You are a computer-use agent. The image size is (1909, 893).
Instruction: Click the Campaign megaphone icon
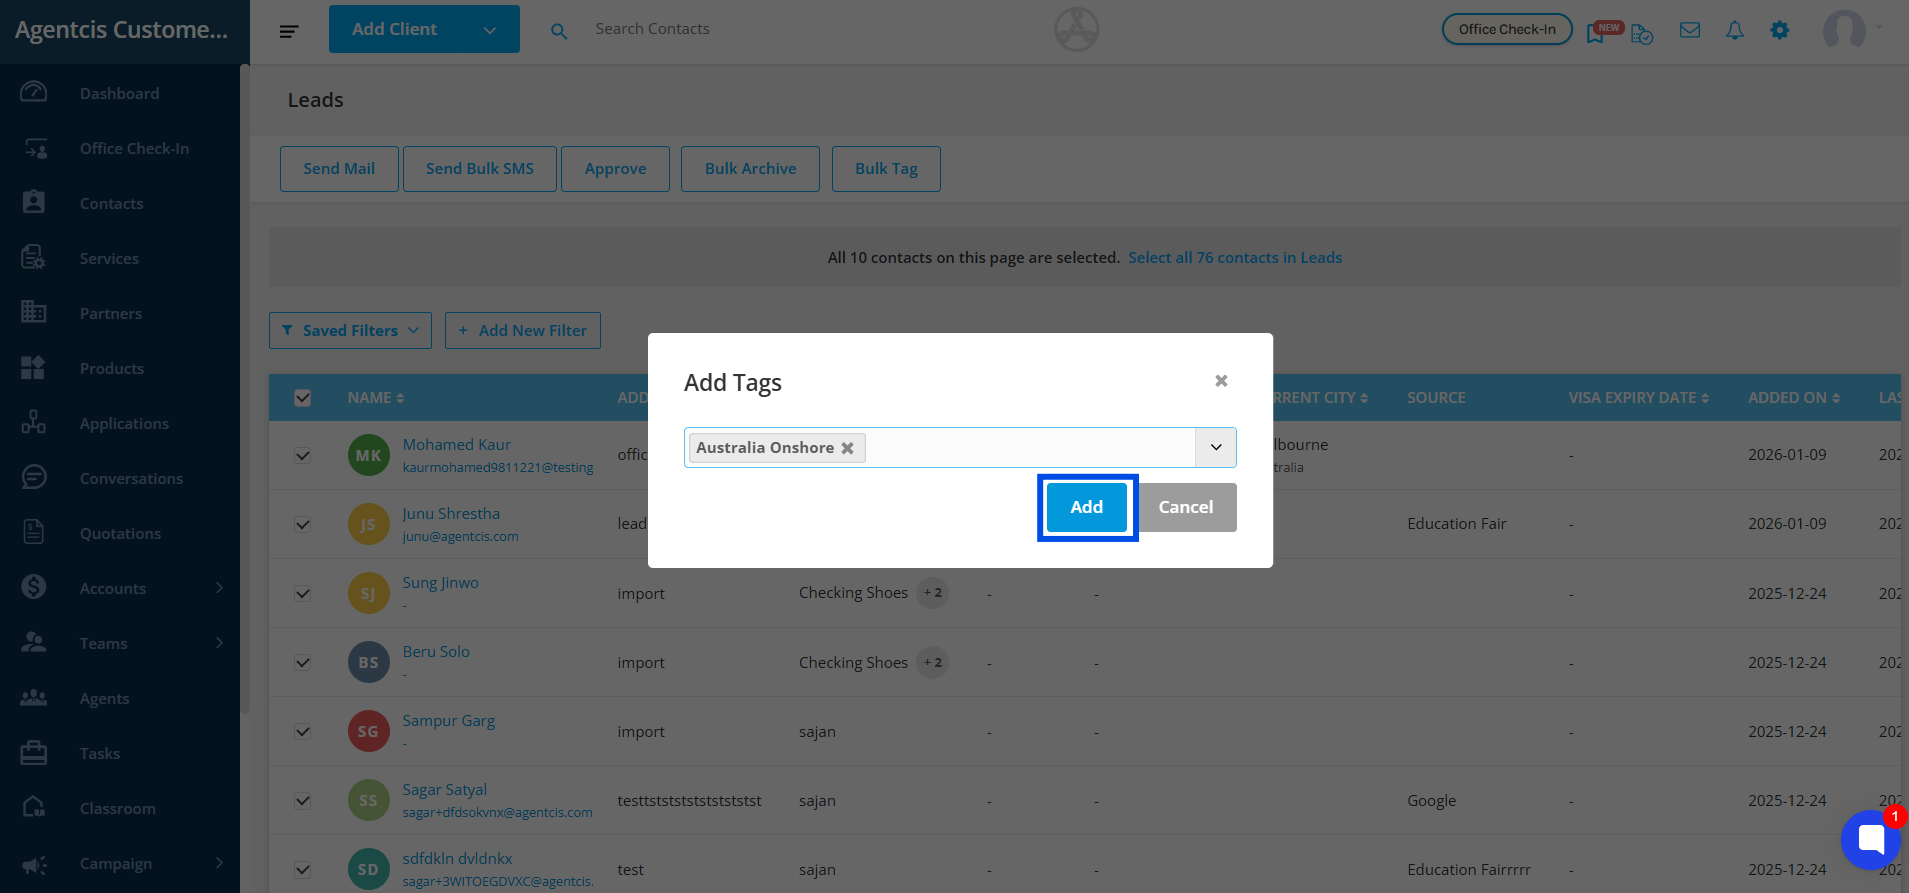(34, 863)
